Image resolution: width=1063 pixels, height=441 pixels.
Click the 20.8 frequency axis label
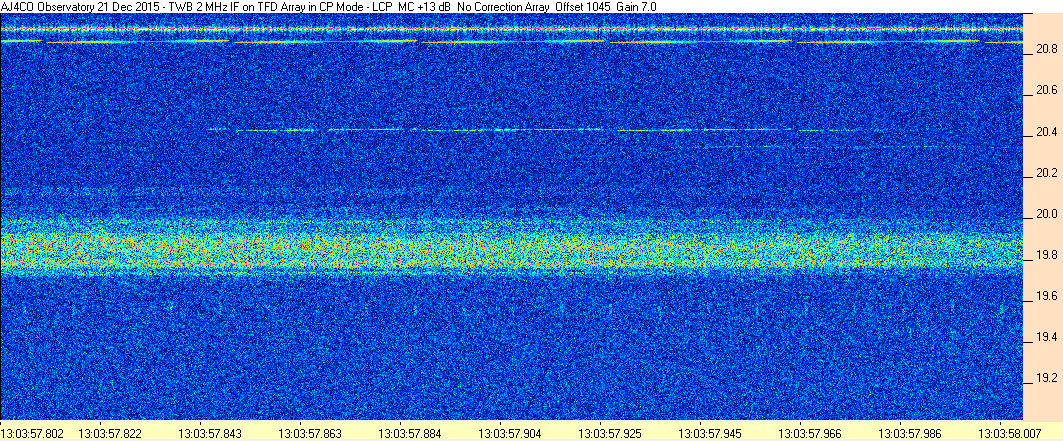pos(1047,49)
